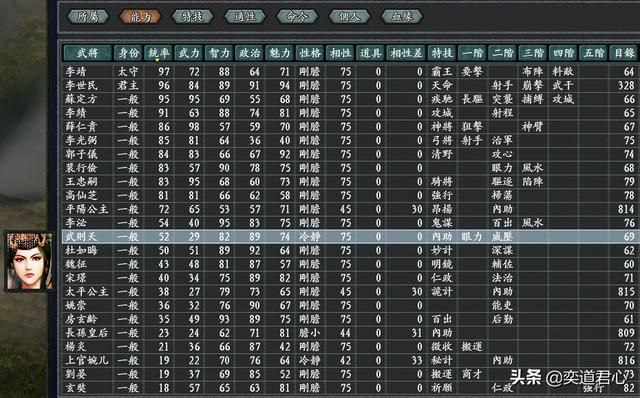Viewport: 640px width, 398px height.
Task: Open the 特技 tab
Action: tap(193, 17)
